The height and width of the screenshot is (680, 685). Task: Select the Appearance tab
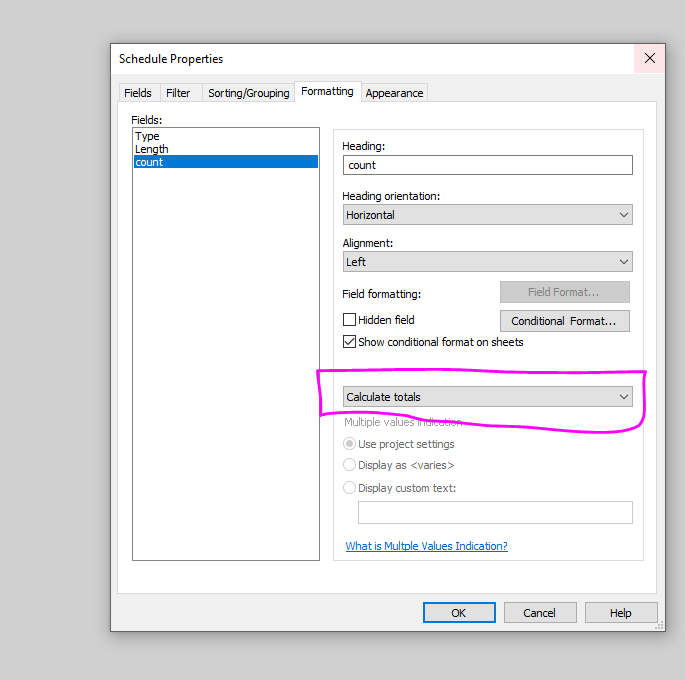click(394, 93)
